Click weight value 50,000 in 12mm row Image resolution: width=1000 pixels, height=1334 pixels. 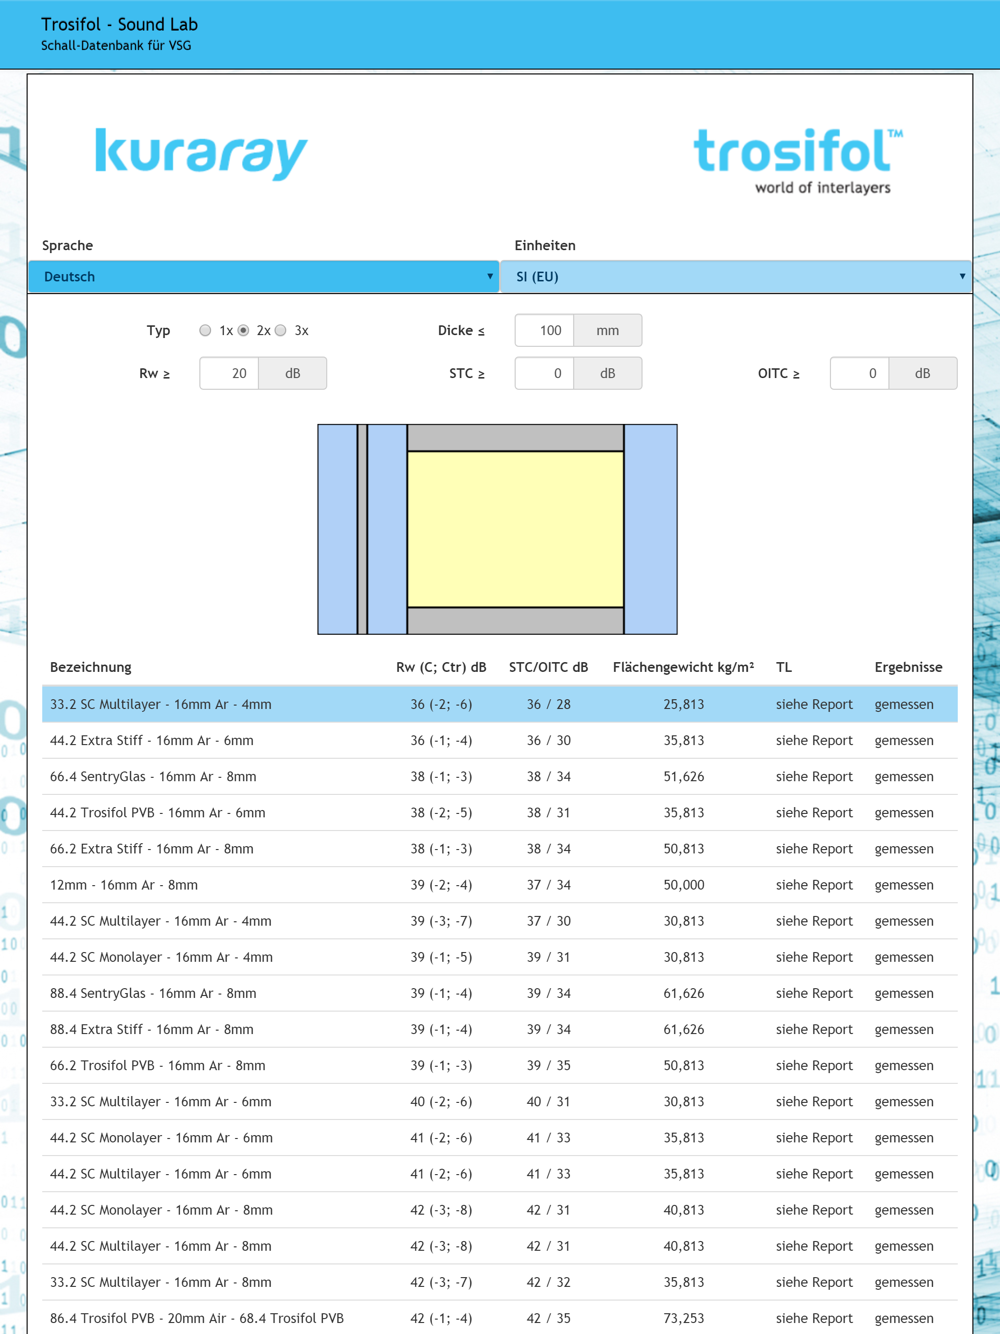pos(684,884)
